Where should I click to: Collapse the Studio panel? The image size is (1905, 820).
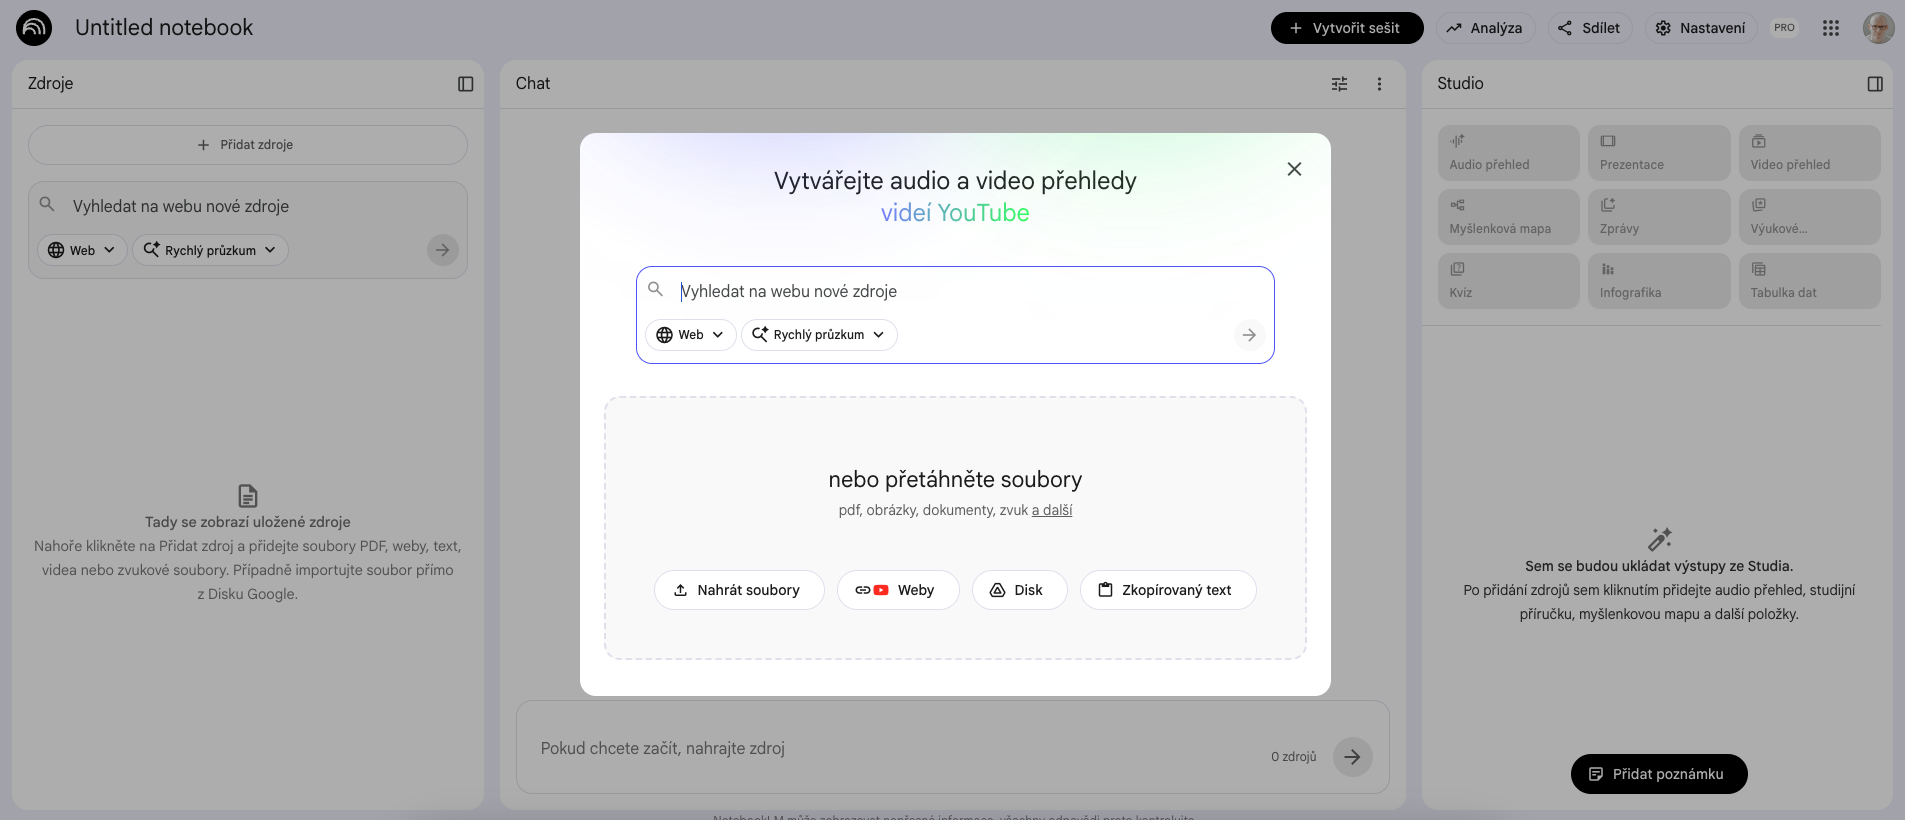[x=1875, y=84]
